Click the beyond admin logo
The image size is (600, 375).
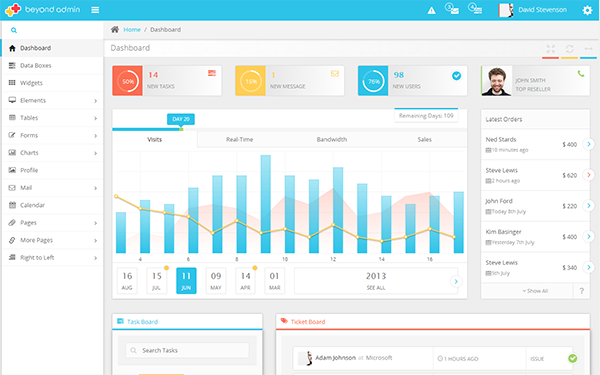tap(42, 10)
